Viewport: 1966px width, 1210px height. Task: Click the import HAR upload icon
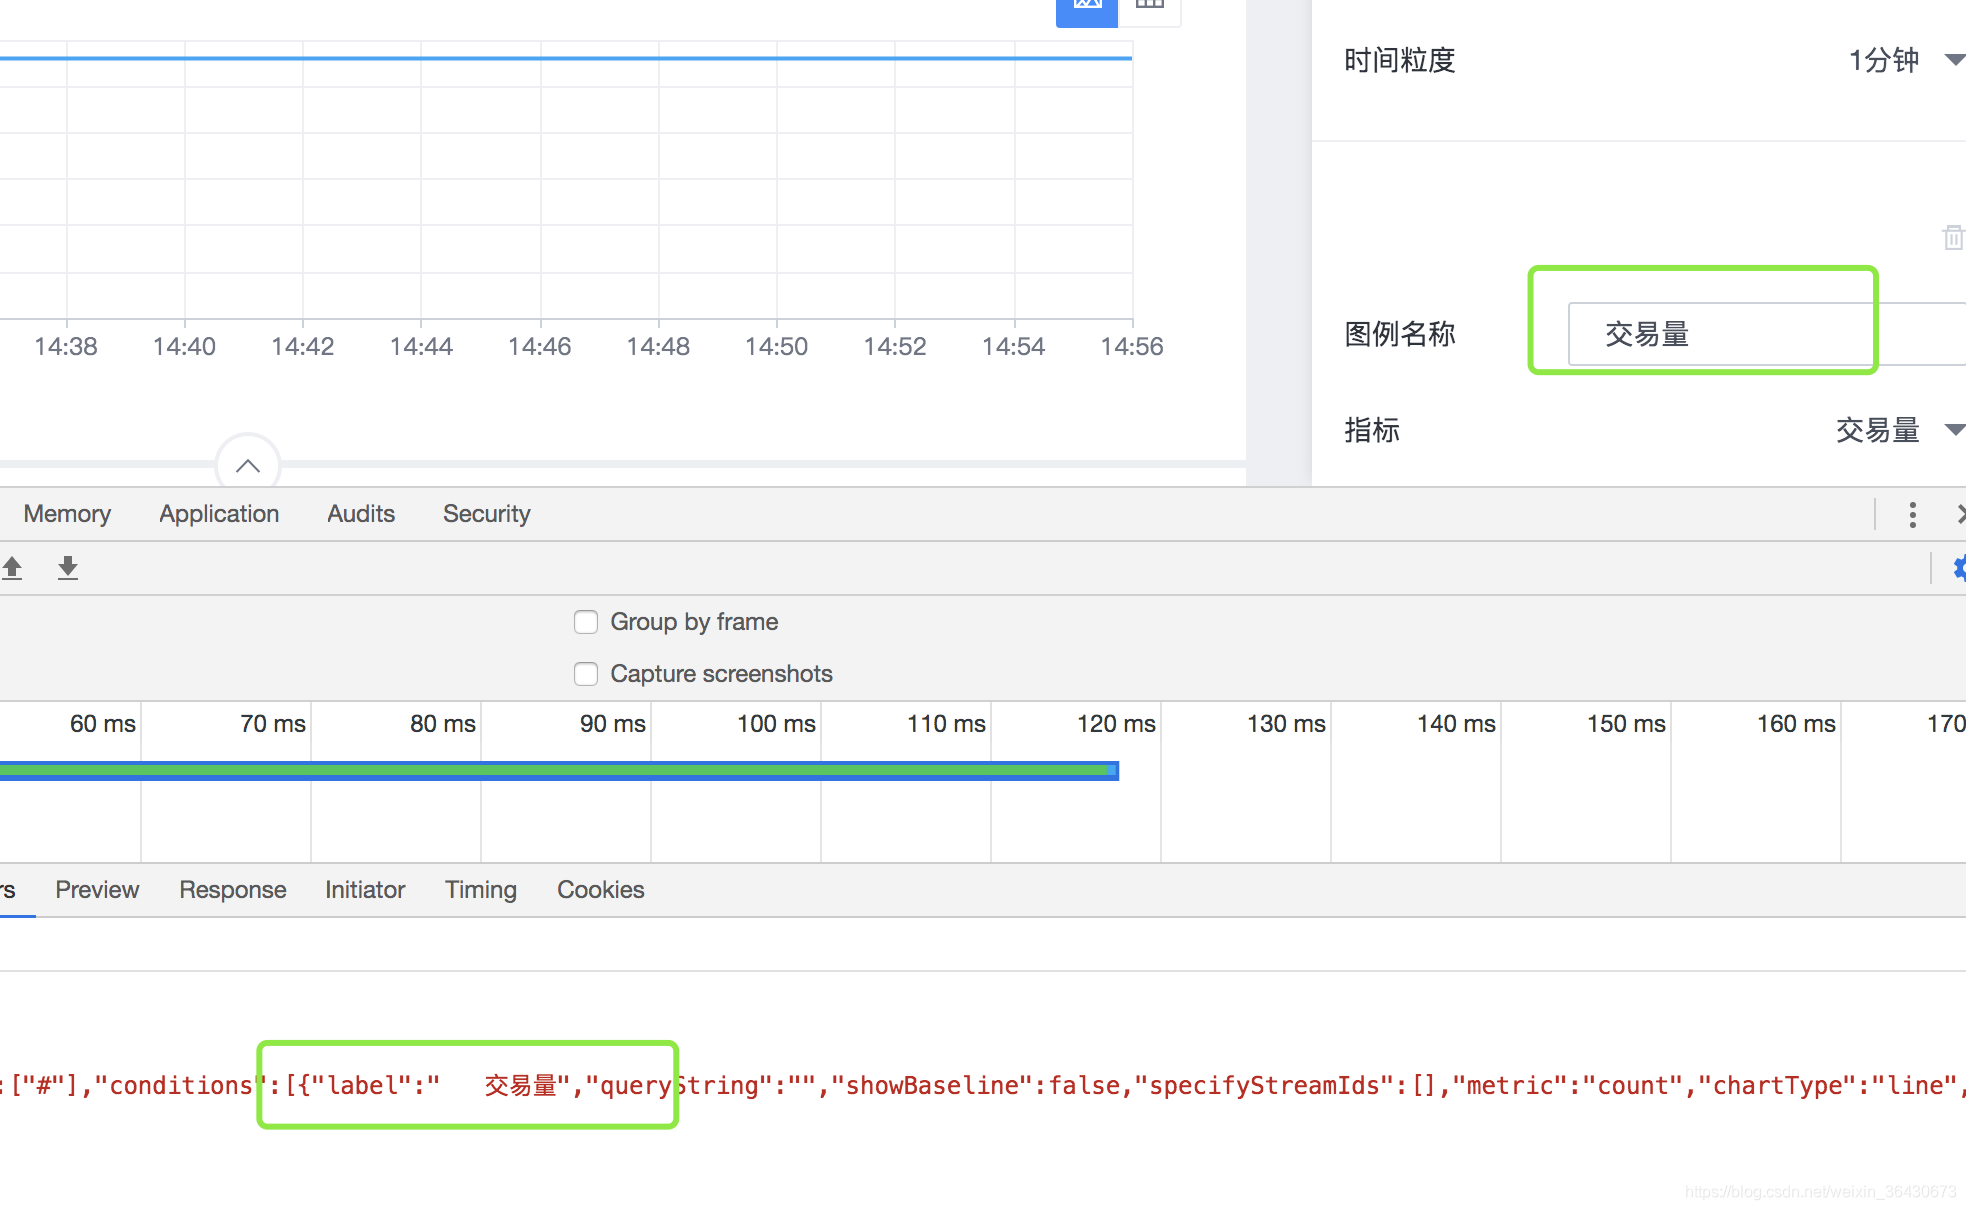point(12,568)
